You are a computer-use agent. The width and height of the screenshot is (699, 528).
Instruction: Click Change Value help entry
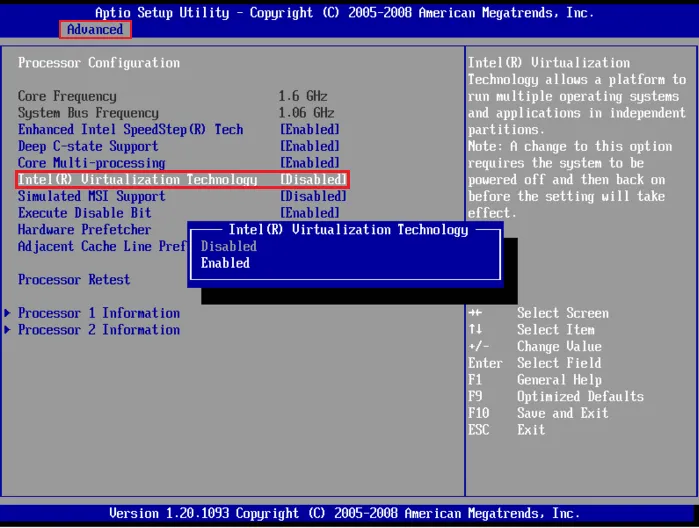click(559, 346)
